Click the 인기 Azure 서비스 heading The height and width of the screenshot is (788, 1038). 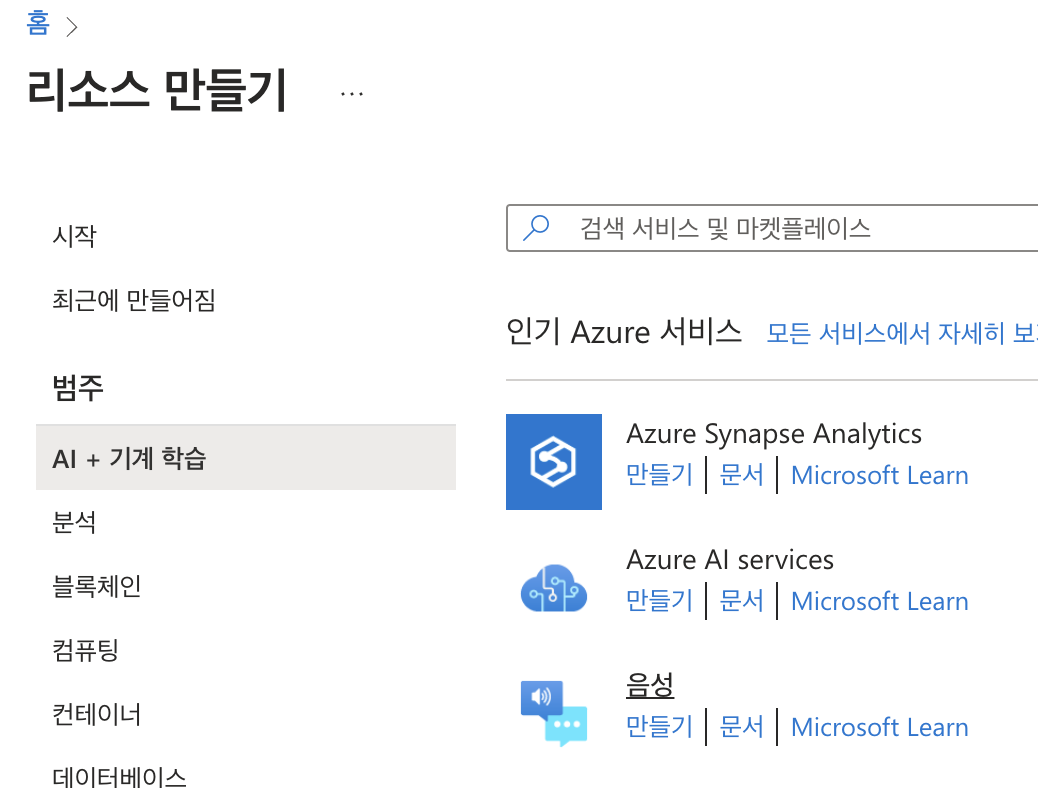624,331
